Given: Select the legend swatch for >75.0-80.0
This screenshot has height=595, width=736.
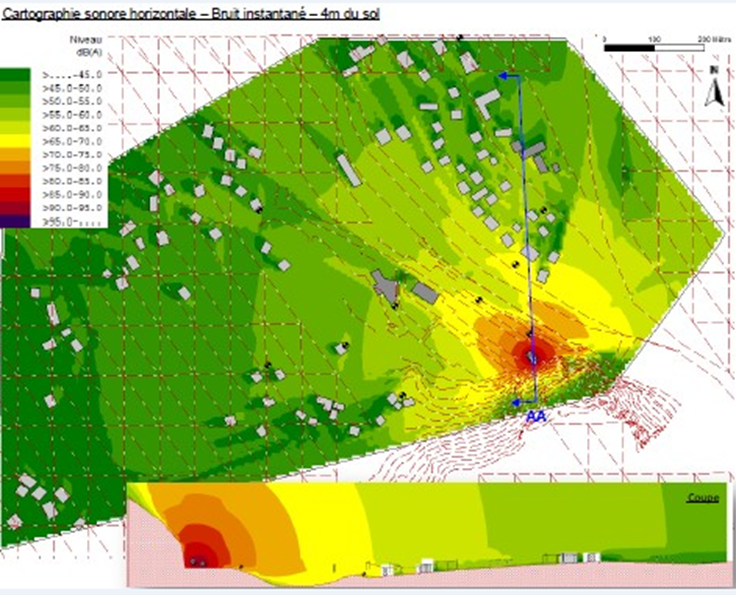Looking at the screenshot, I should (x=15, y=168).
